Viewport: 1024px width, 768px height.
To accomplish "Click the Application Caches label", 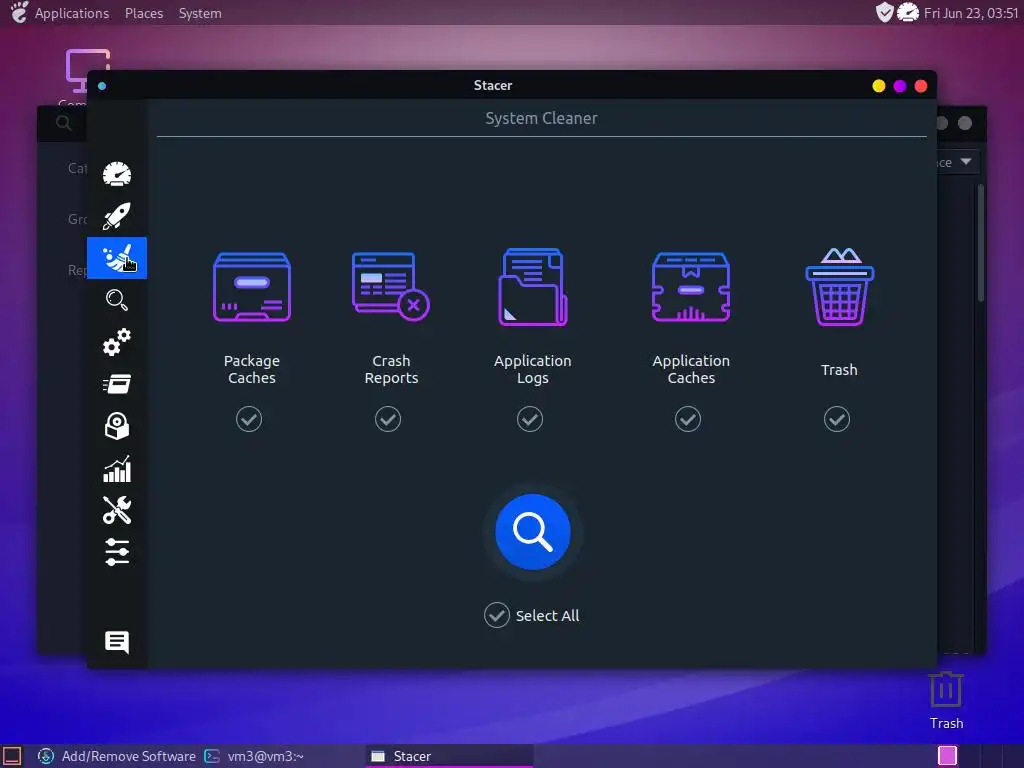I will pyautogui.click(x=691, y=369).
